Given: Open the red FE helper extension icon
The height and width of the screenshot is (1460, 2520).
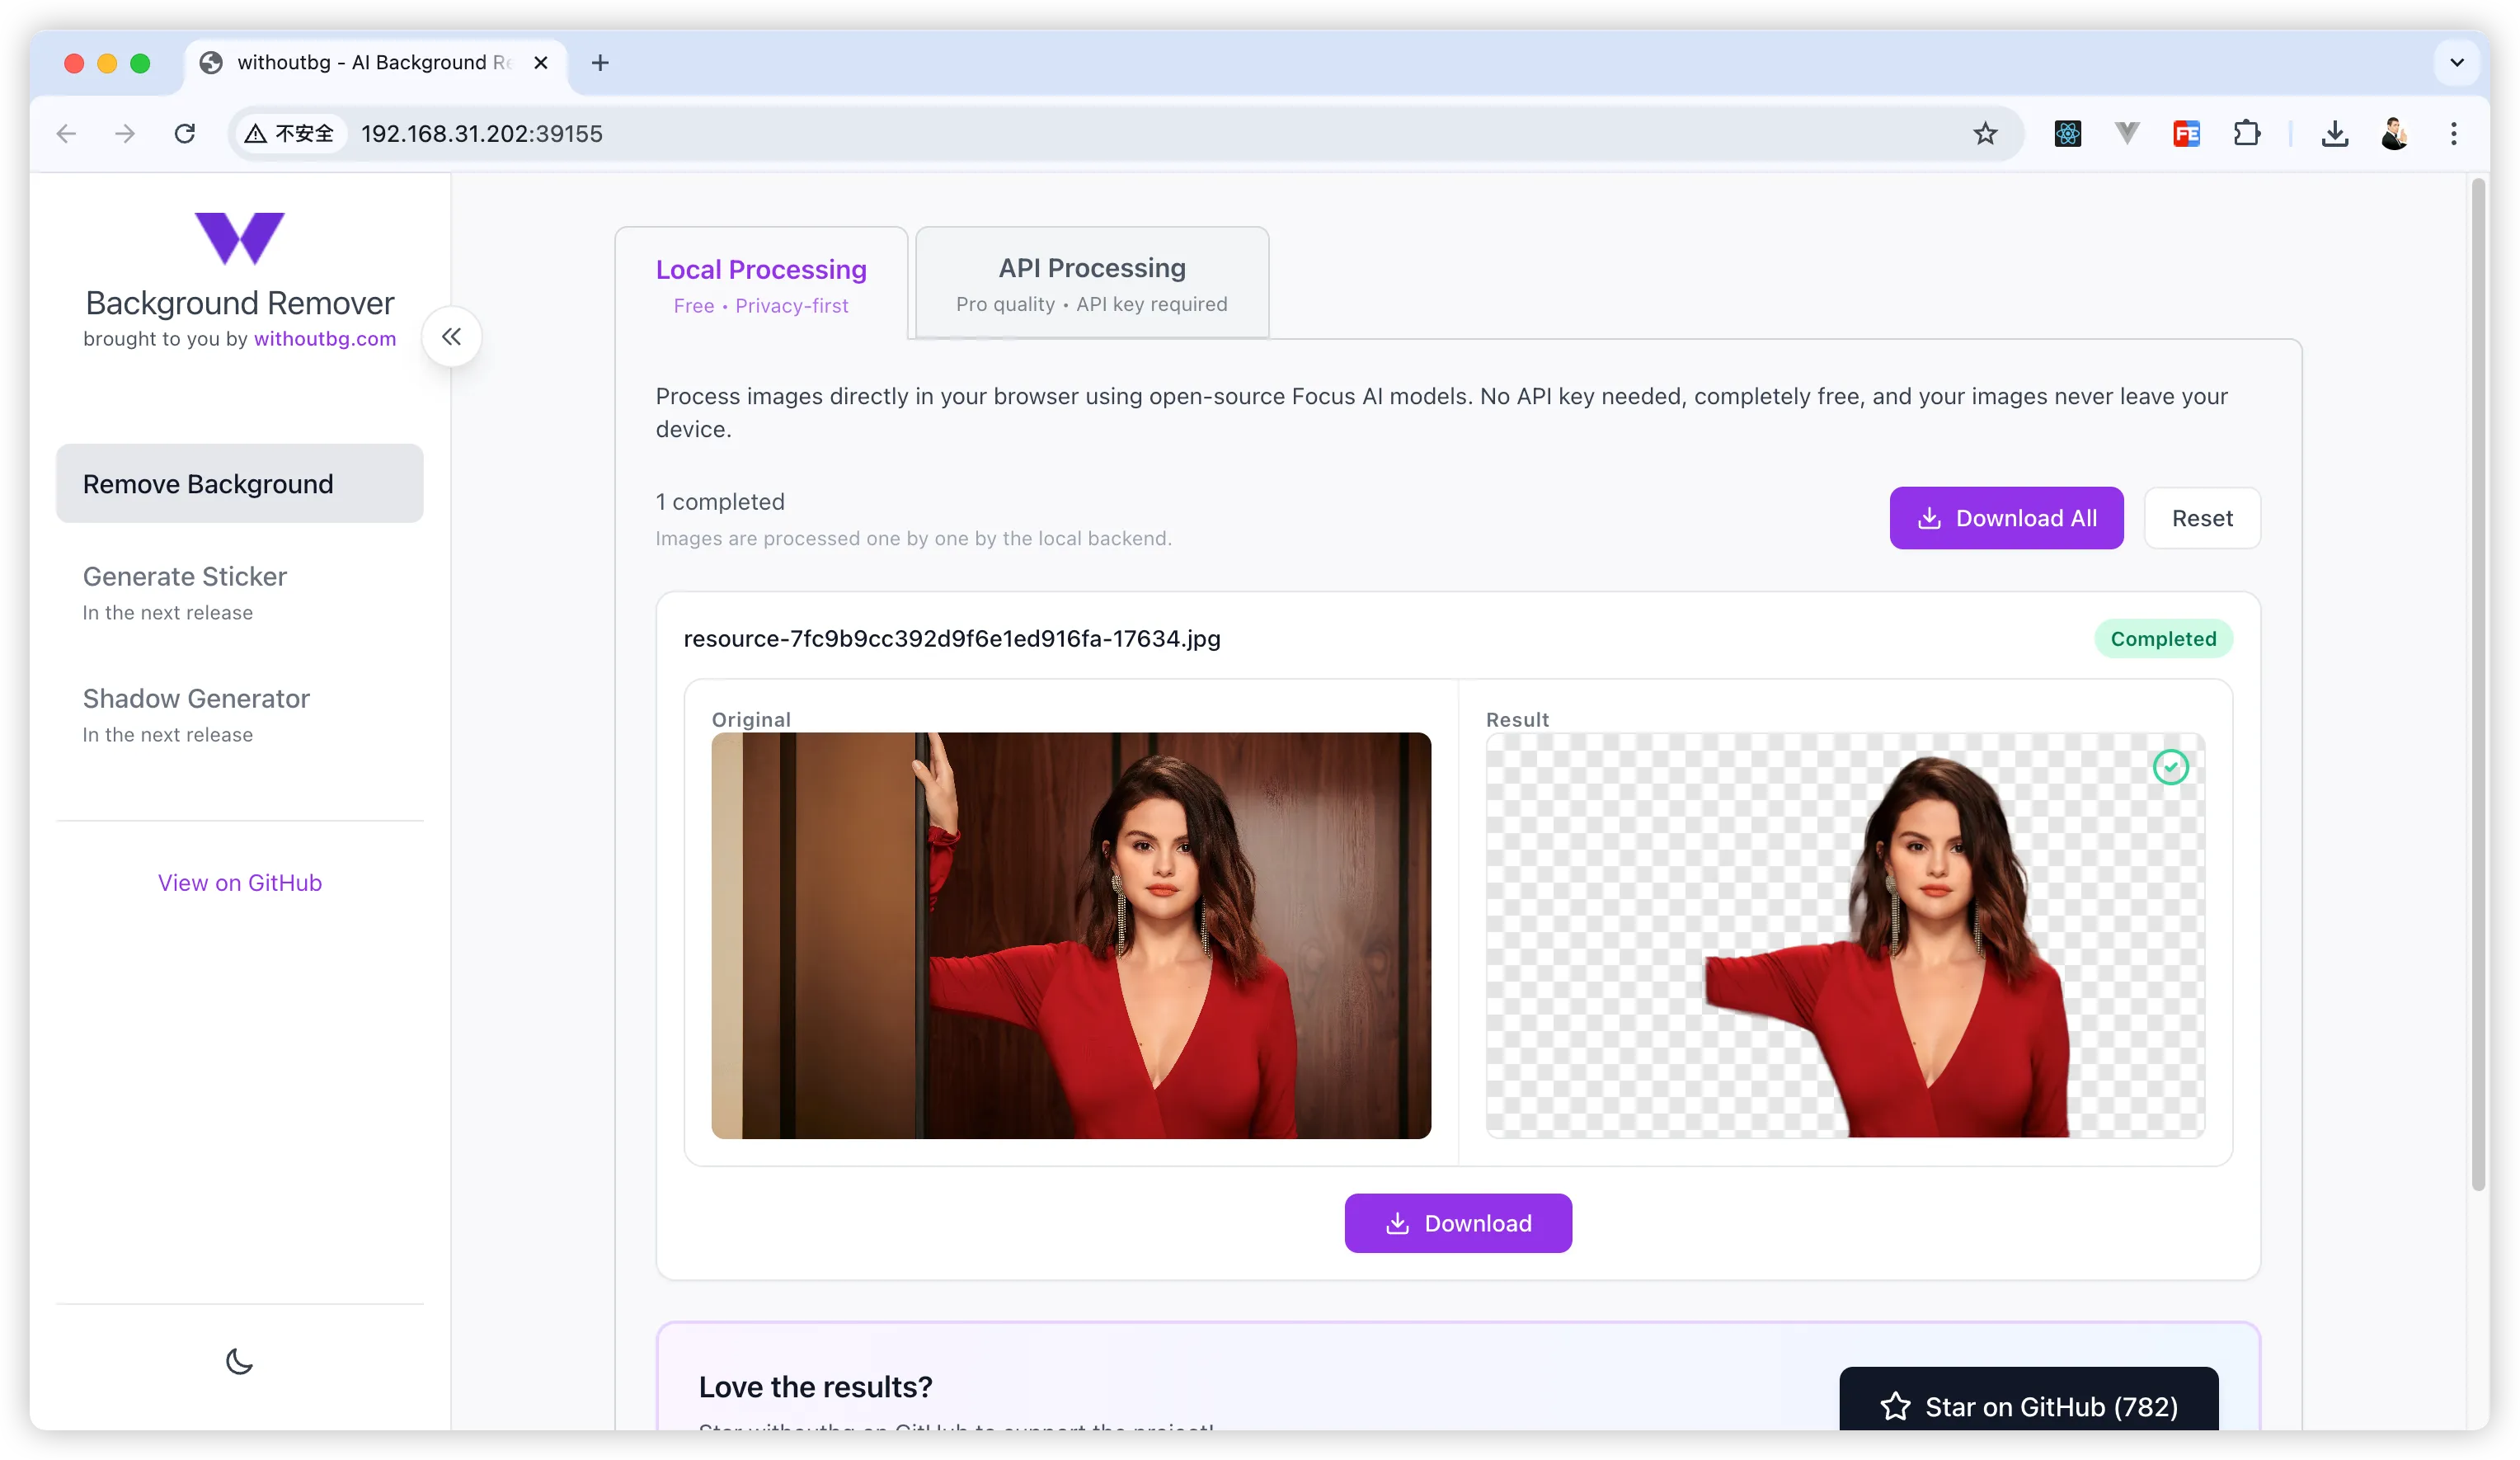Looking at the screenshot, I should 2187,134.
